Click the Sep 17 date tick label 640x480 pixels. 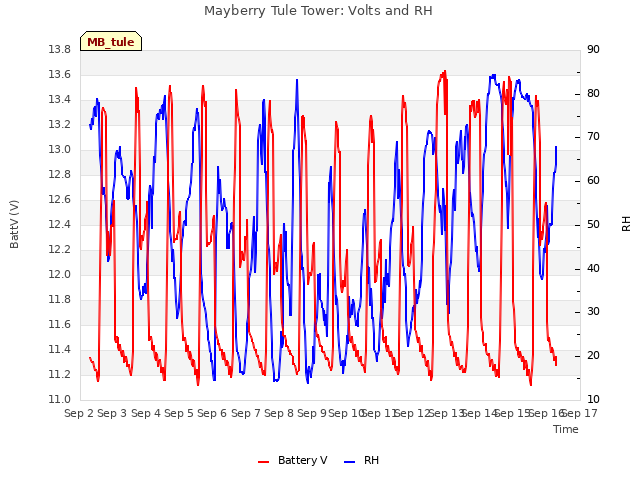tap(580, 413)
